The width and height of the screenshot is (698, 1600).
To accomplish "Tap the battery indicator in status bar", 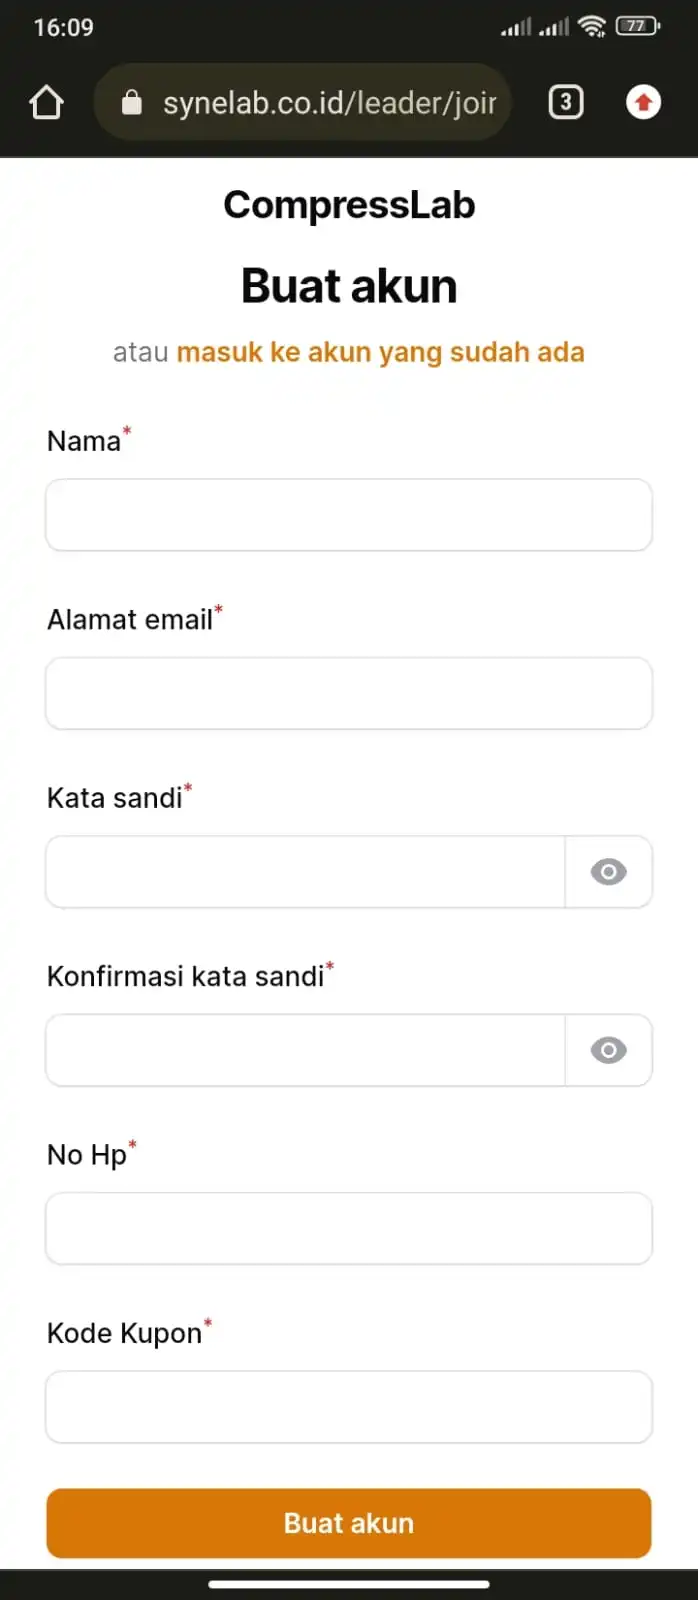I will point(637,27).
